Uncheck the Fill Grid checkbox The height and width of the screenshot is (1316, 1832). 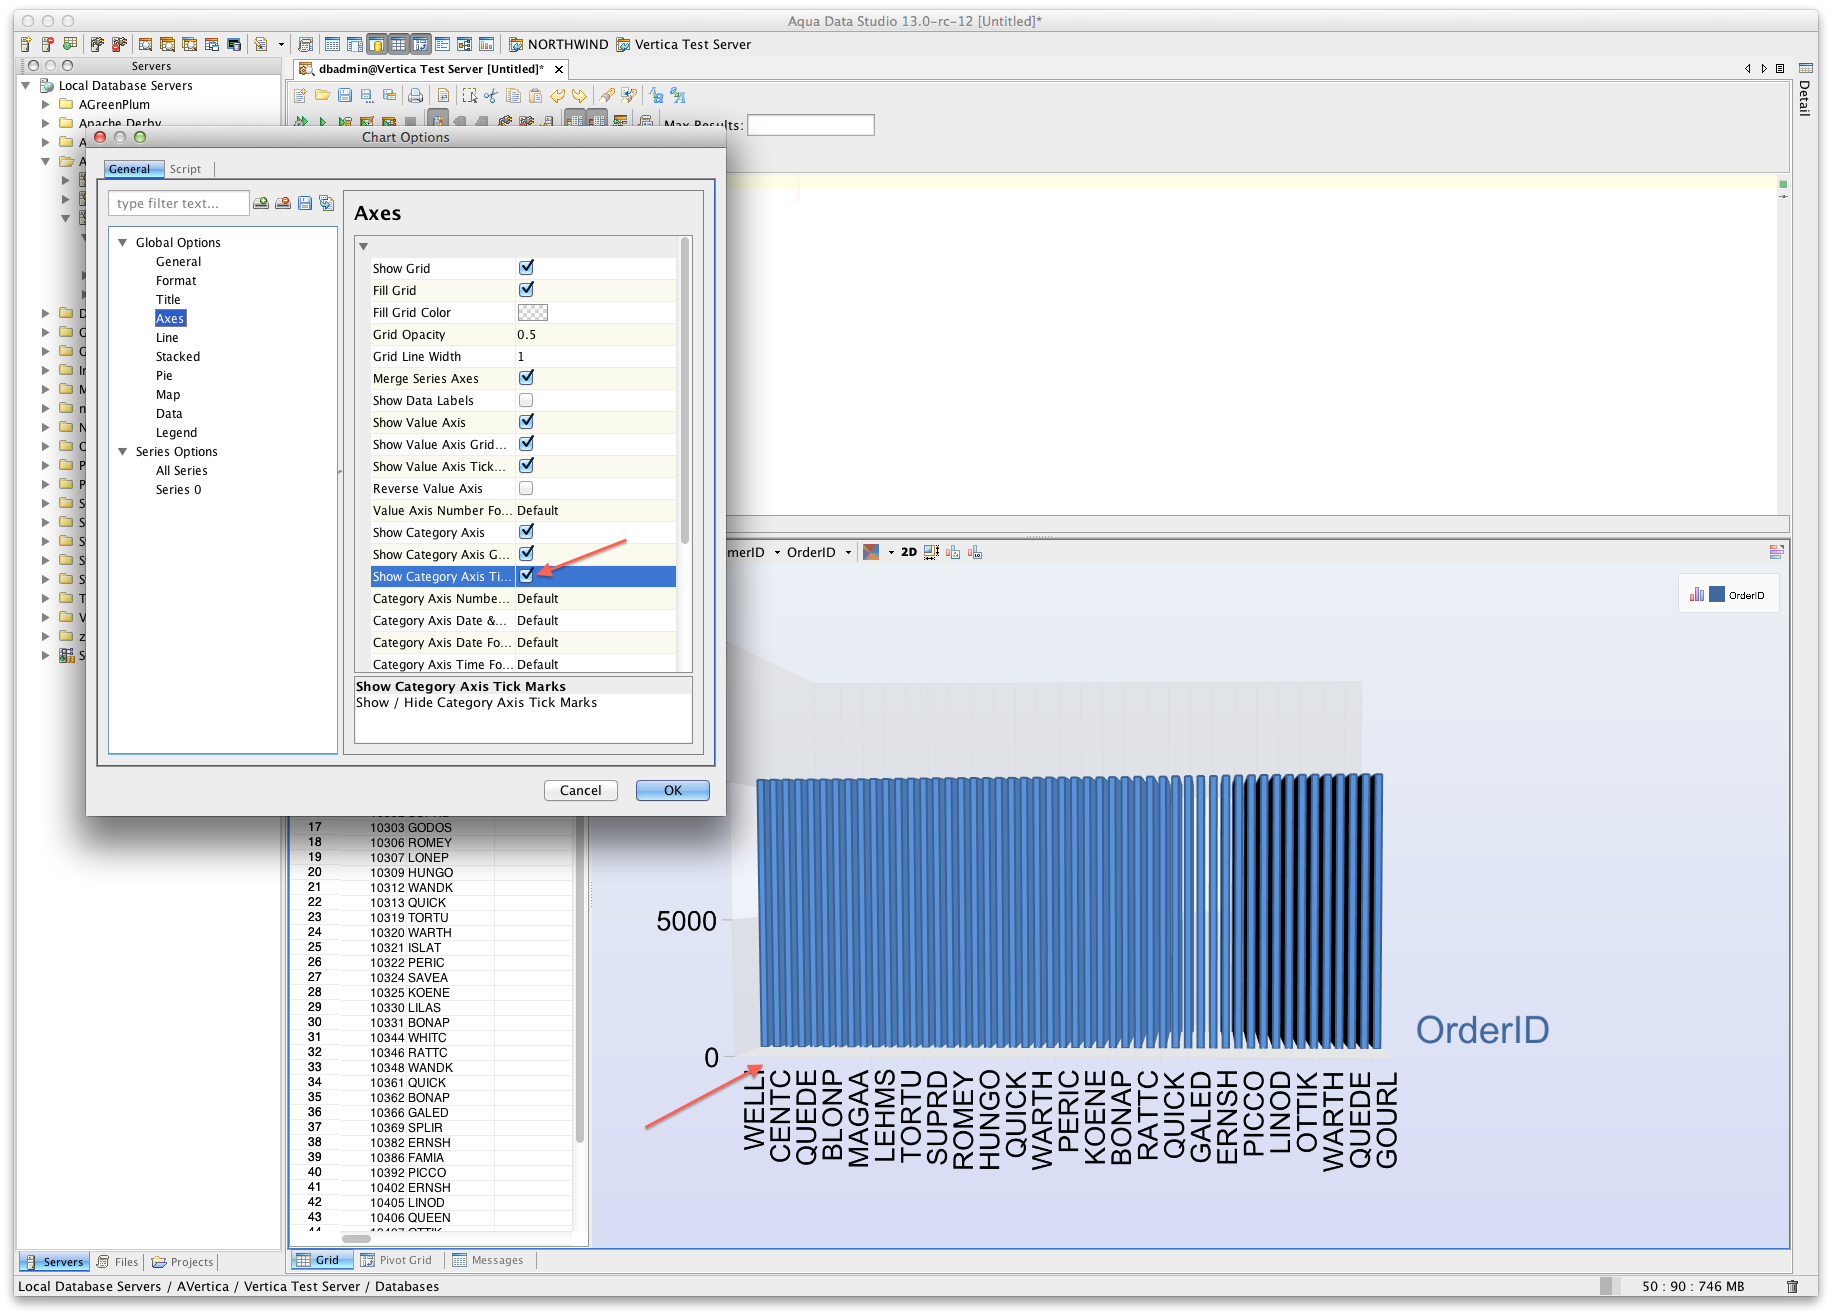click(x=526, y=290)
